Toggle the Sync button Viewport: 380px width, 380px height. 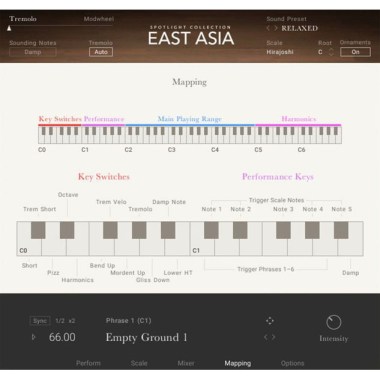point(40,321)
